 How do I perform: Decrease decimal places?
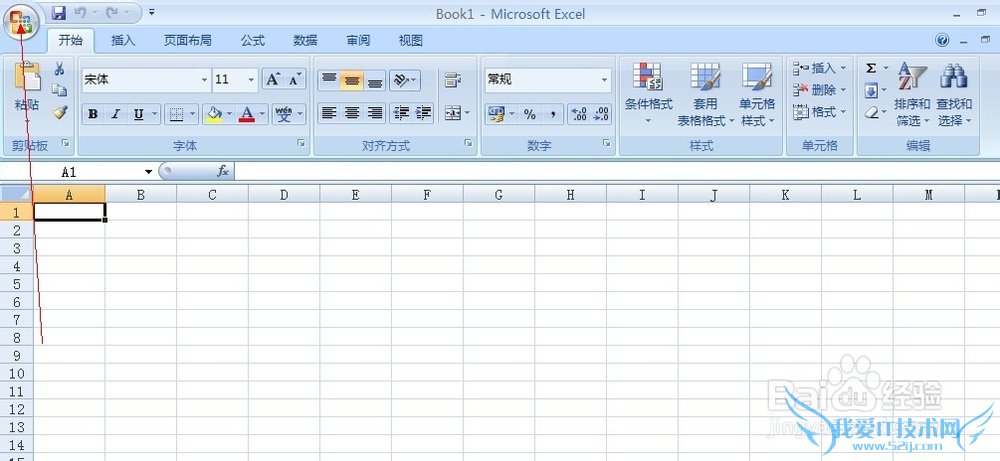(601, 114)
